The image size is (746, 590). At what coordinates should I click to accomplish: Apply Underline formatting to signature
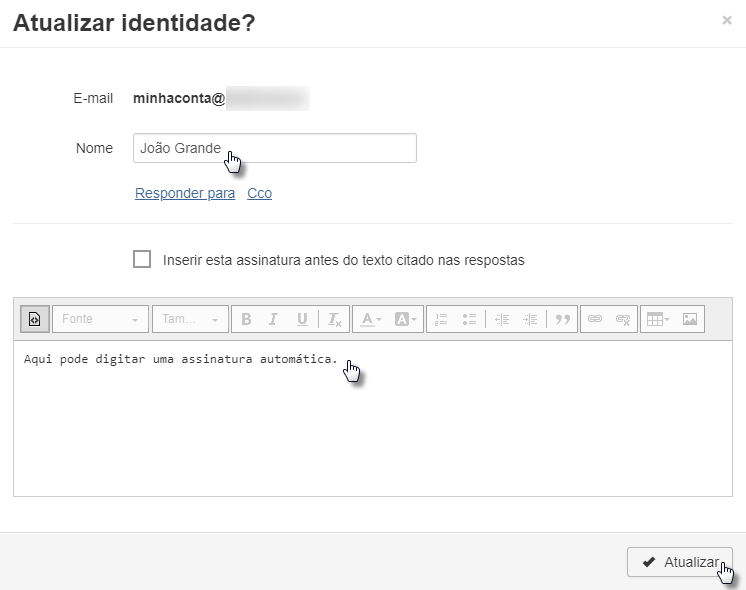[x=302, y=319]
